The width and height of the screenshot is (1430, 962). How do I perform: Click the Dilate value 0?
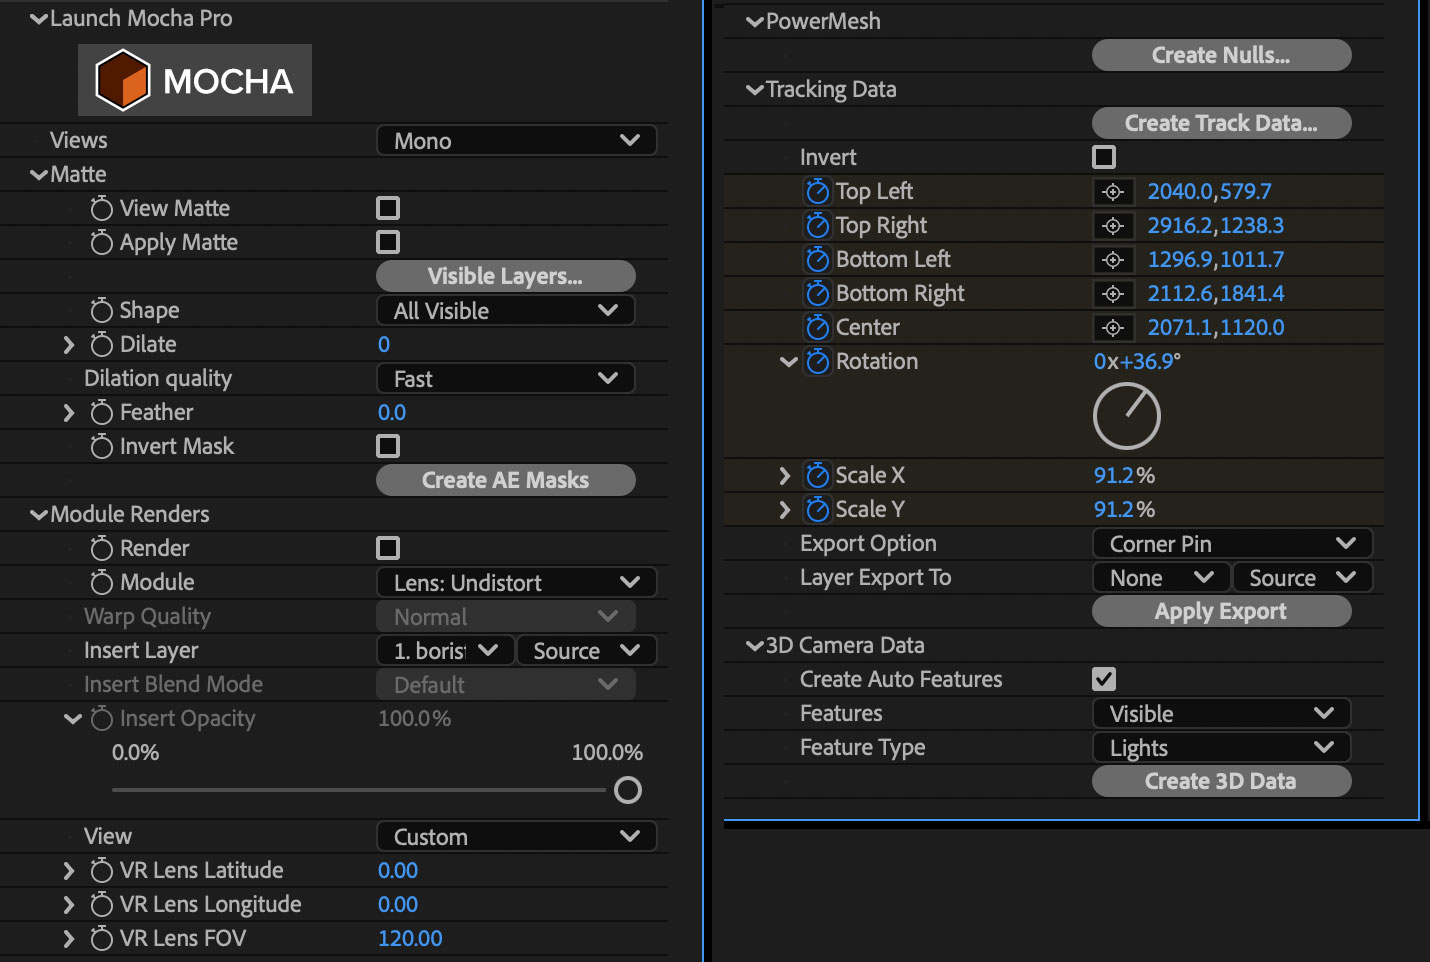(x=384, y=344)
